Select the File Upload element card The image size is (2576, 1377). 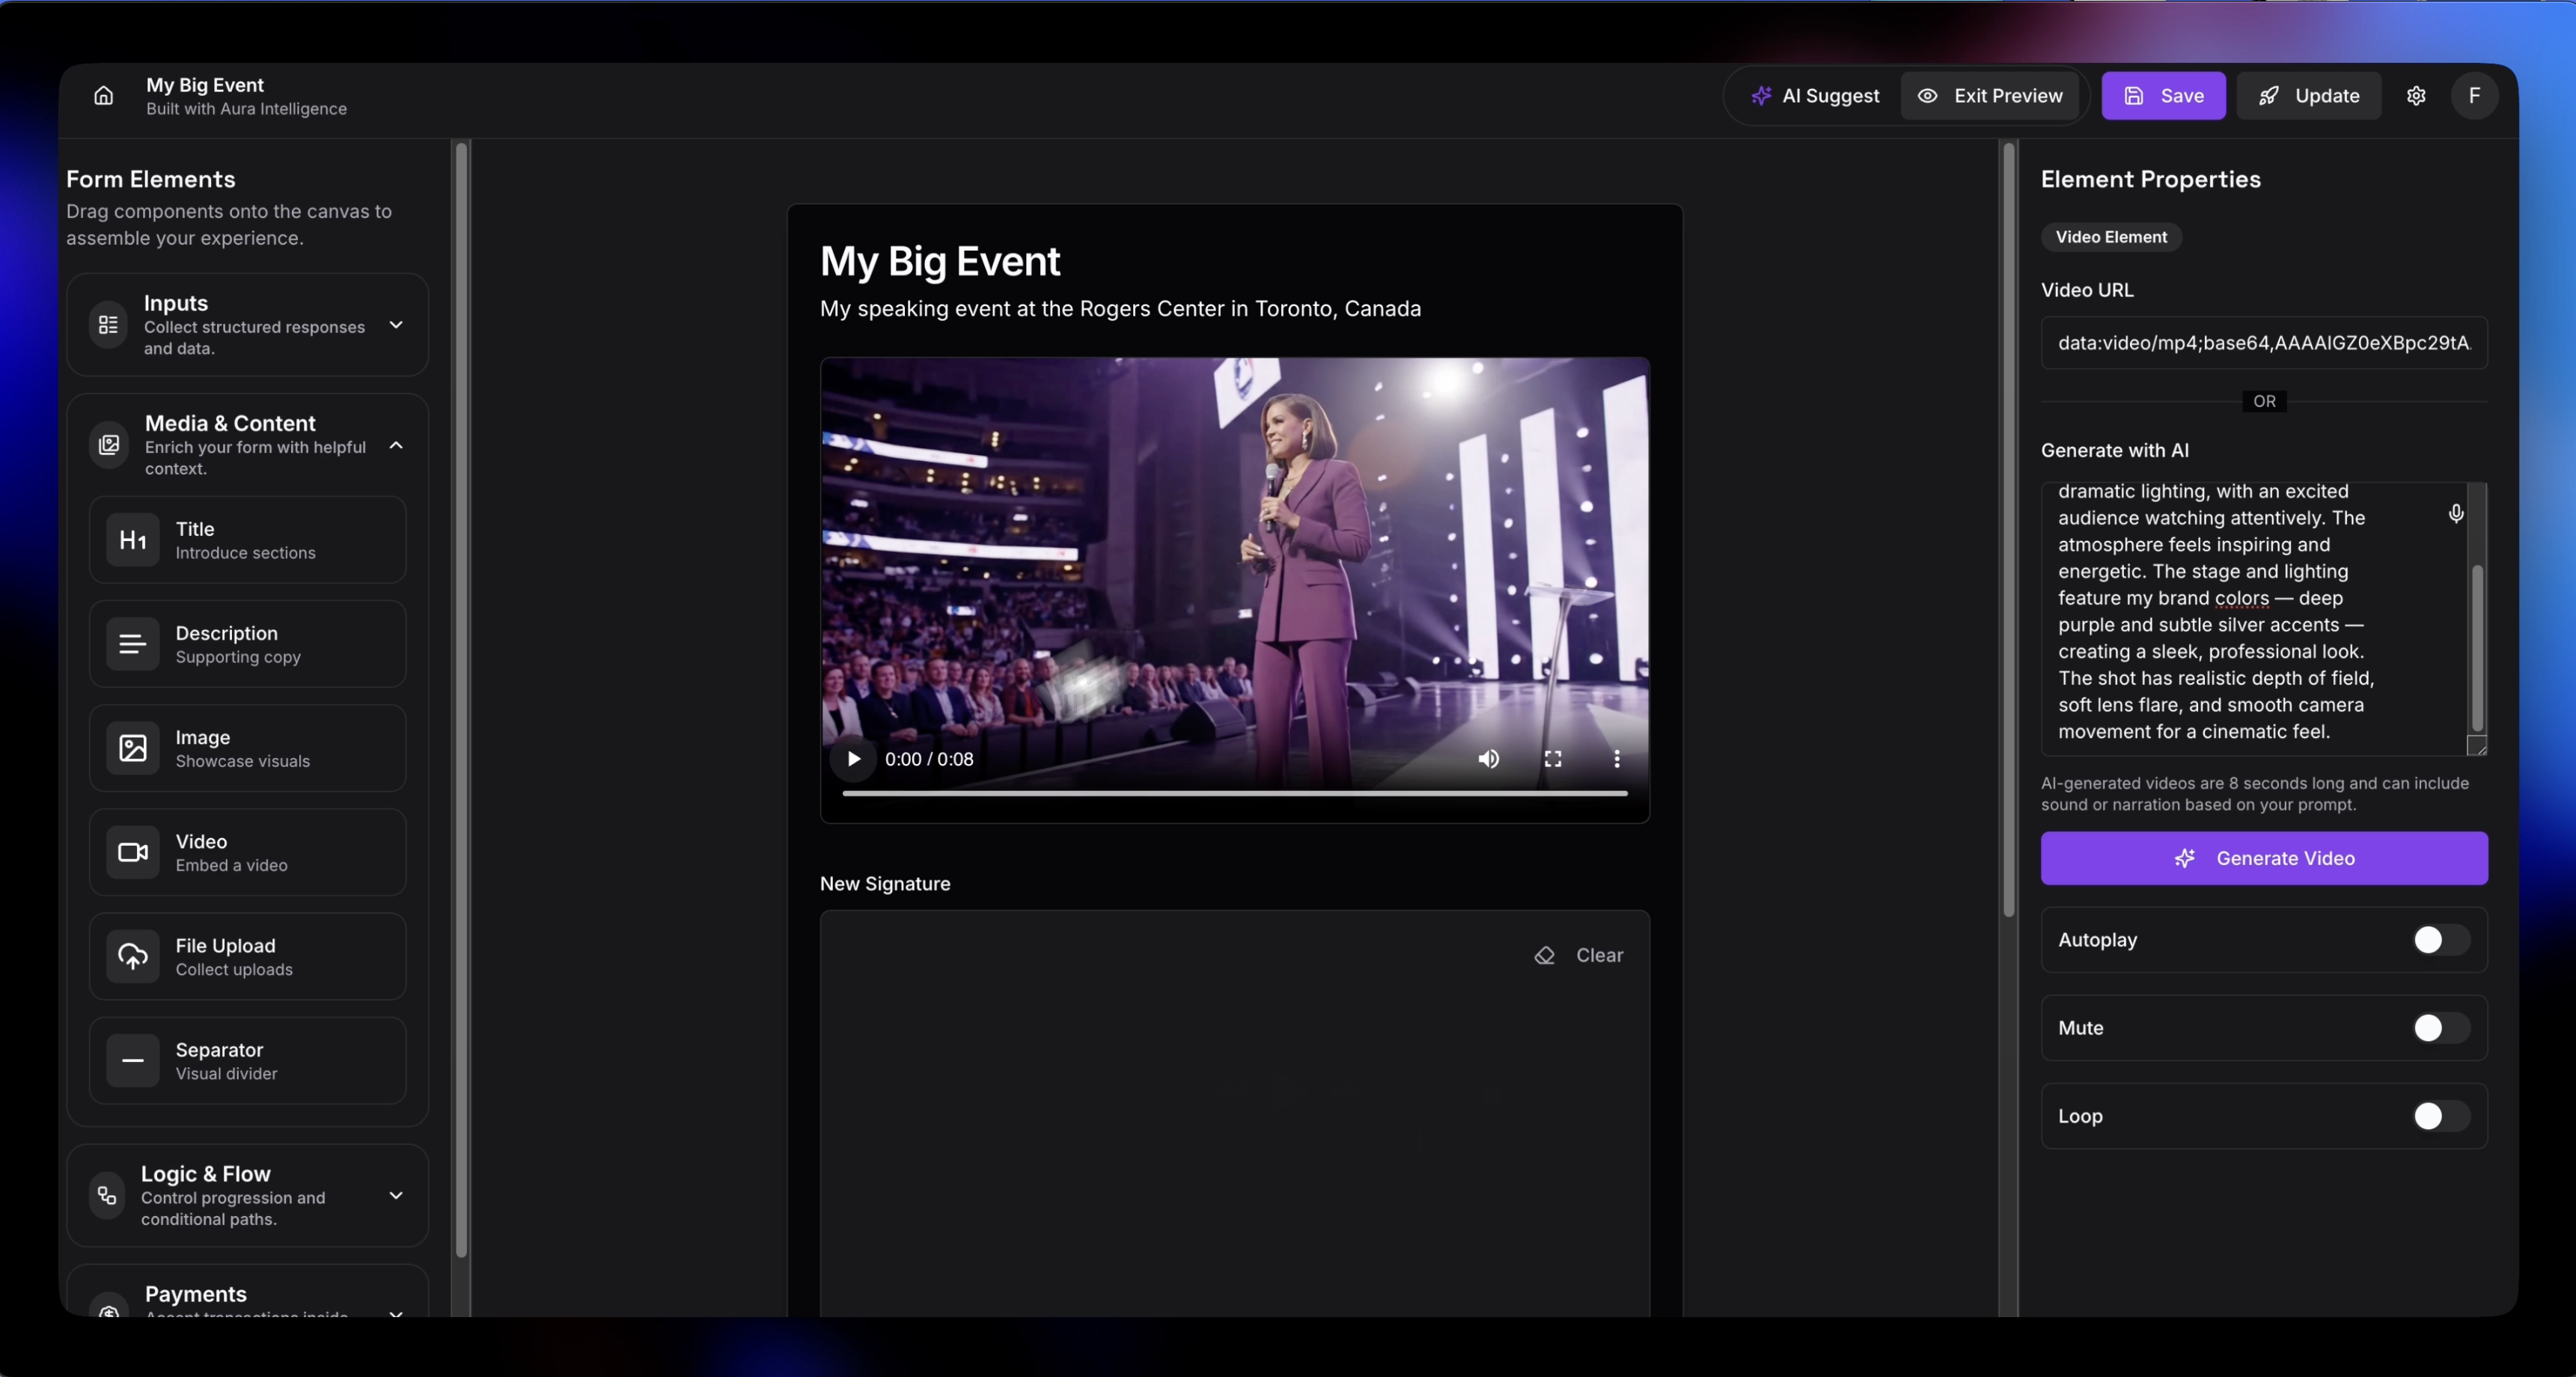pyautogui.click(x=248, y=956)
